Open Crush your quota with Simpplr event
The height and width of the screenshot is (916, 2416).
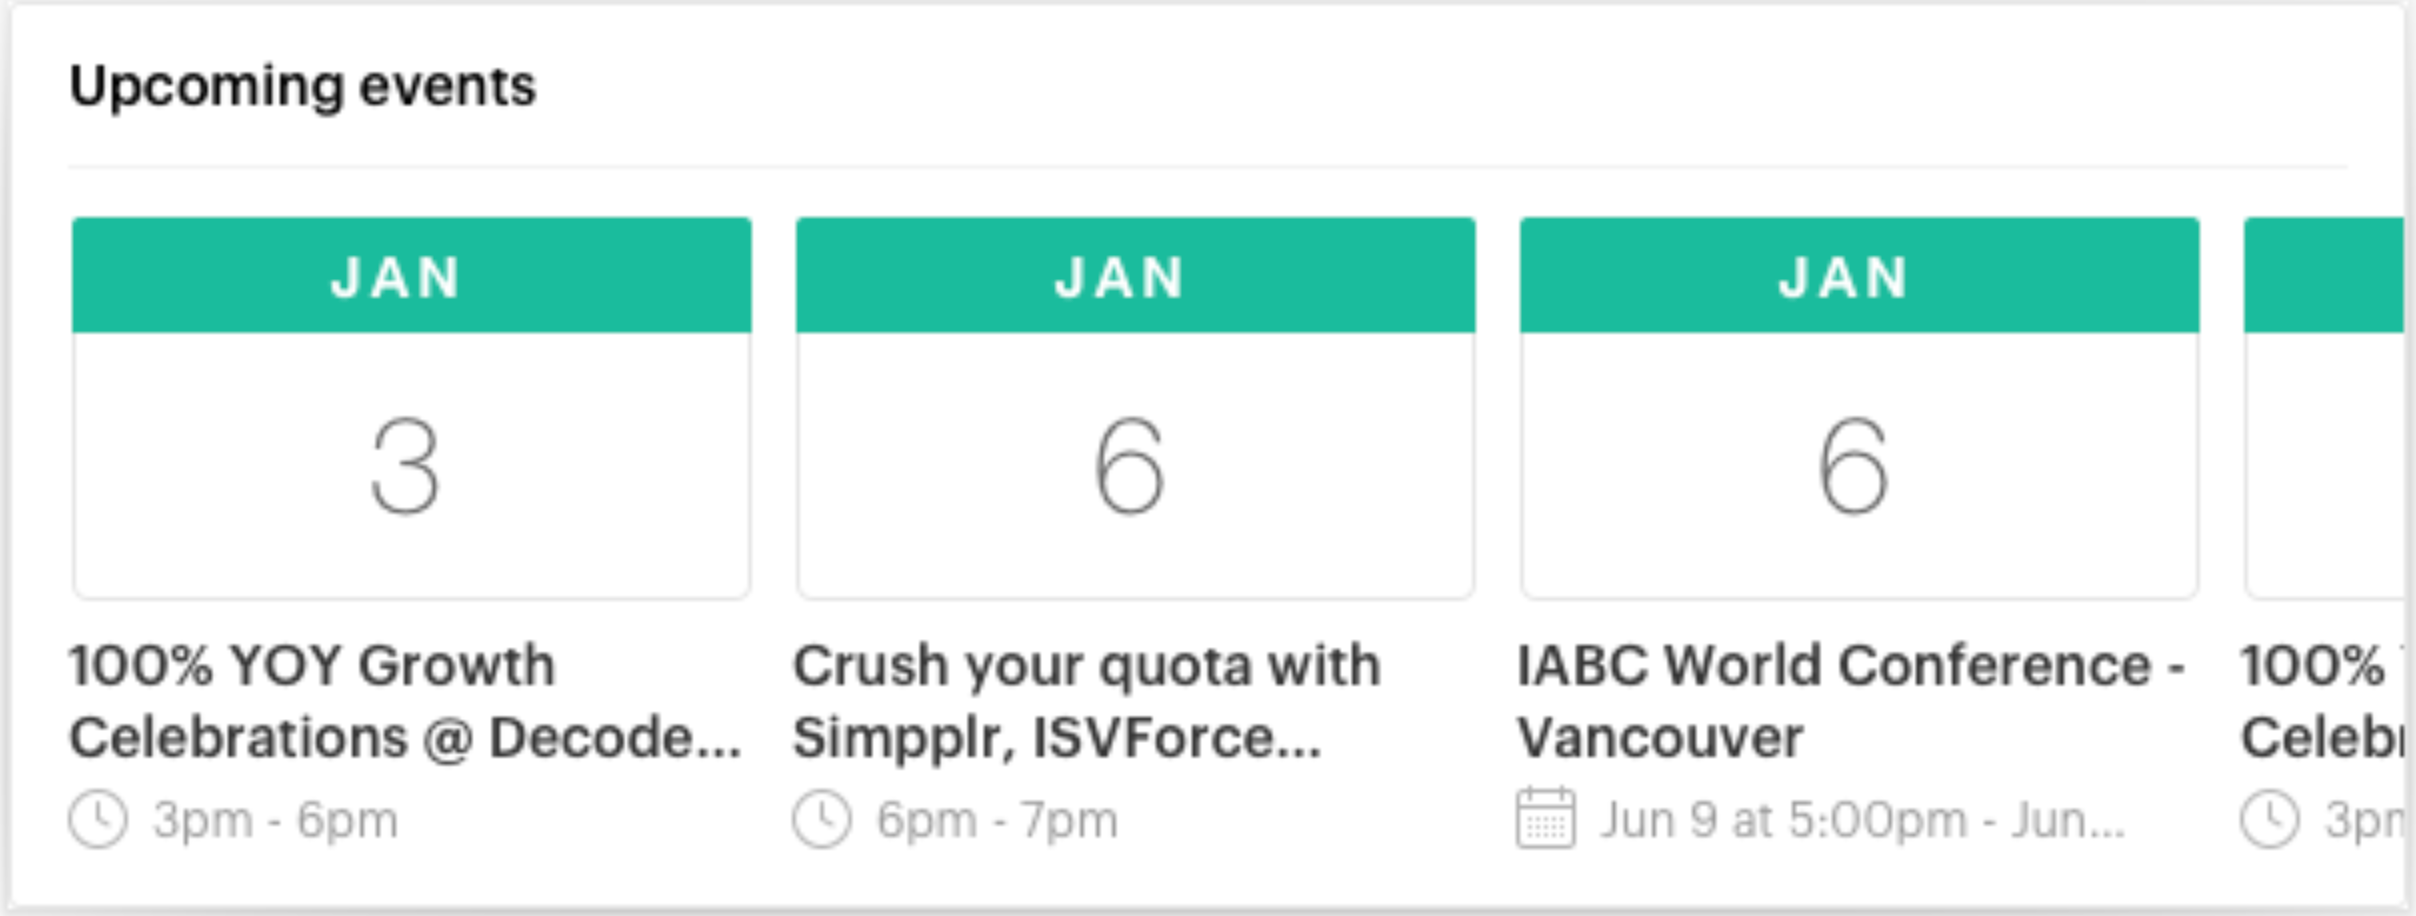[1087, 701]
